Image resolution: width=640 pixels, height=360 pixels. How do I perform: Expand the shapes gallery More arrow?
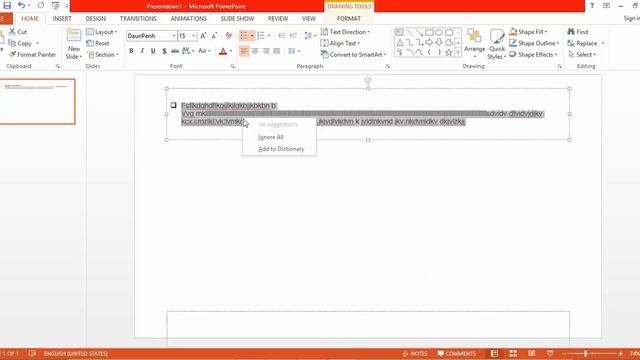tap(458, 52)
